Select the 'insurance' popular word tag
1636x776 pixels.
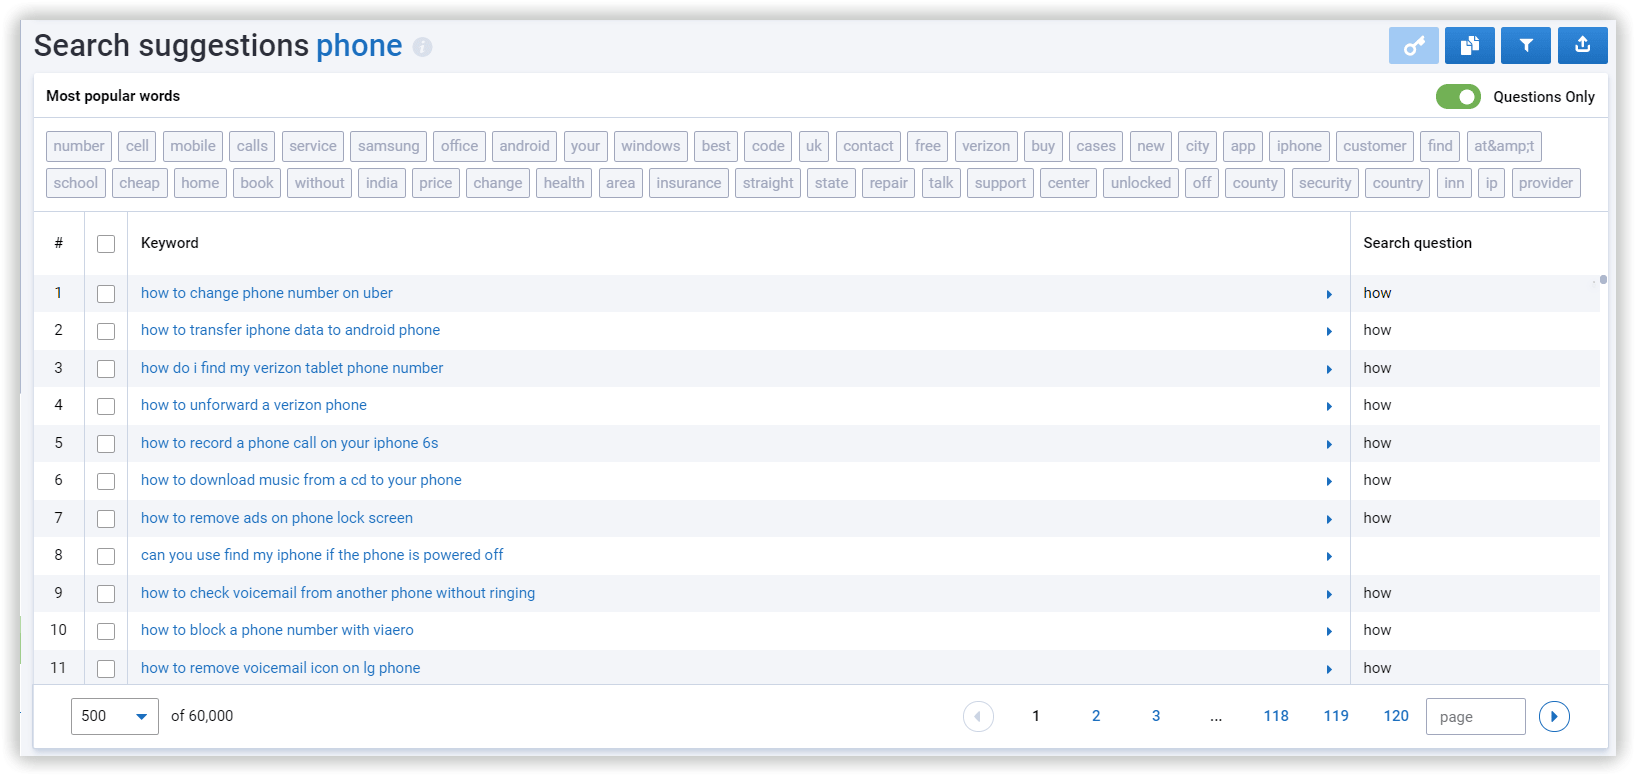tap(689, 183)
